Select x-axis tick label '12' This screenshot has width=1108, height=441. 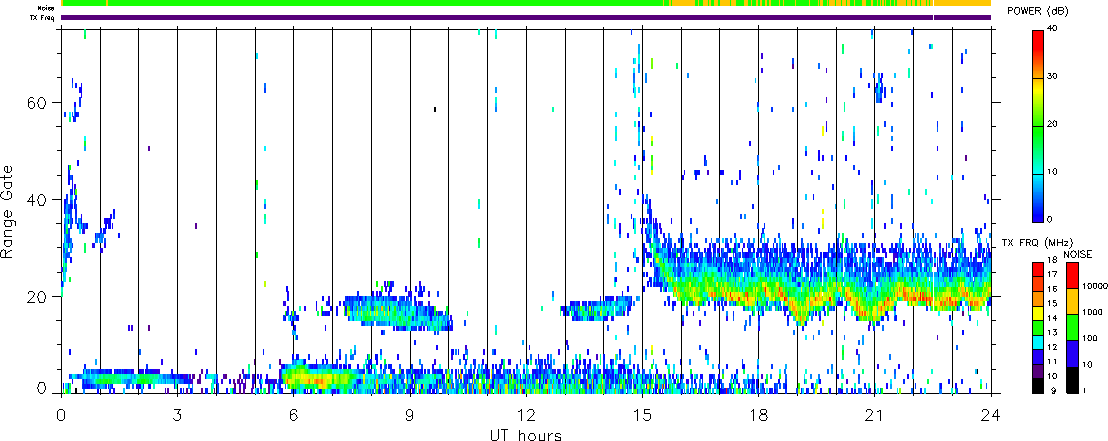(526, 415)
